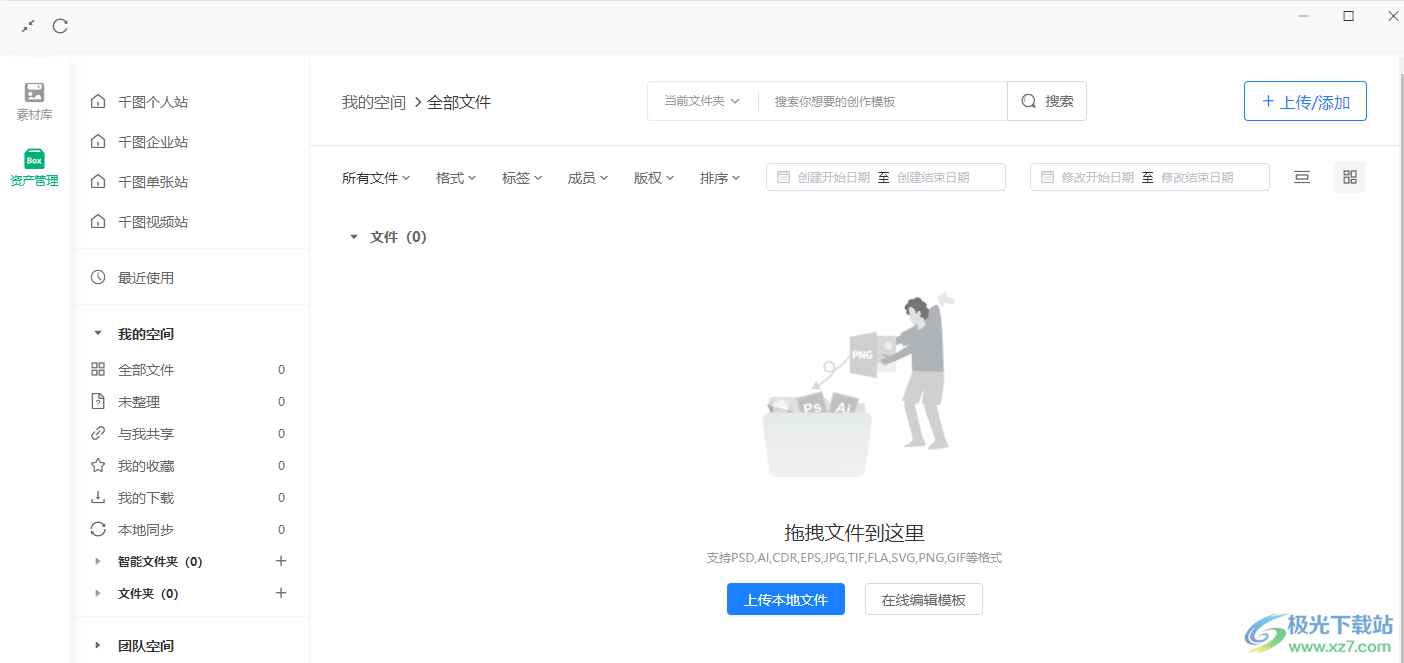Go to 千图视频站
Screen dimensions: 1404x663
pos(153,222)
